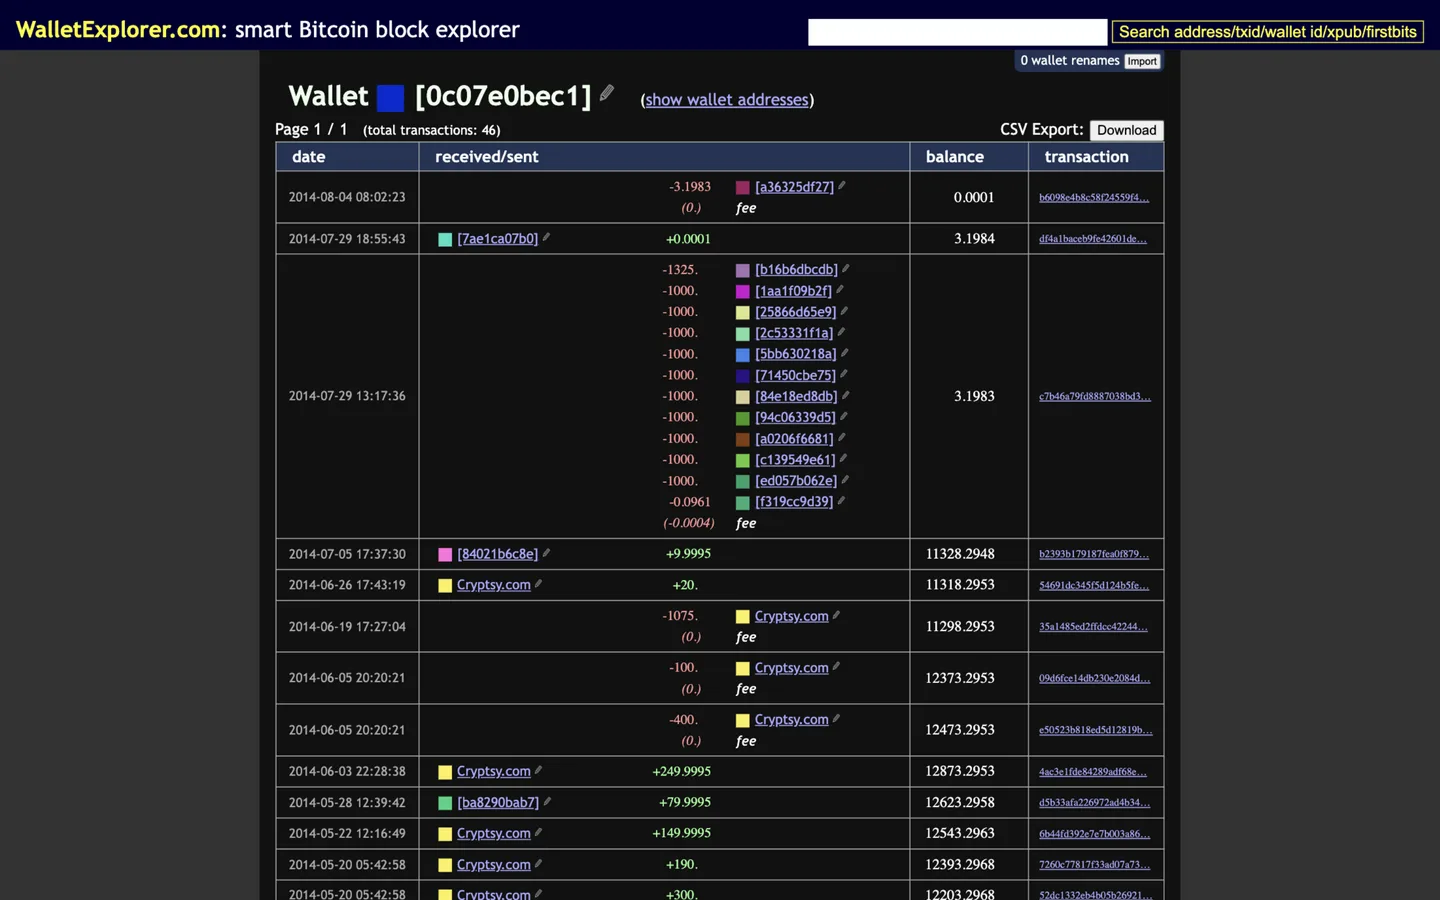Click the pencil icon next to b16b6dbcdb

(846, 268)
